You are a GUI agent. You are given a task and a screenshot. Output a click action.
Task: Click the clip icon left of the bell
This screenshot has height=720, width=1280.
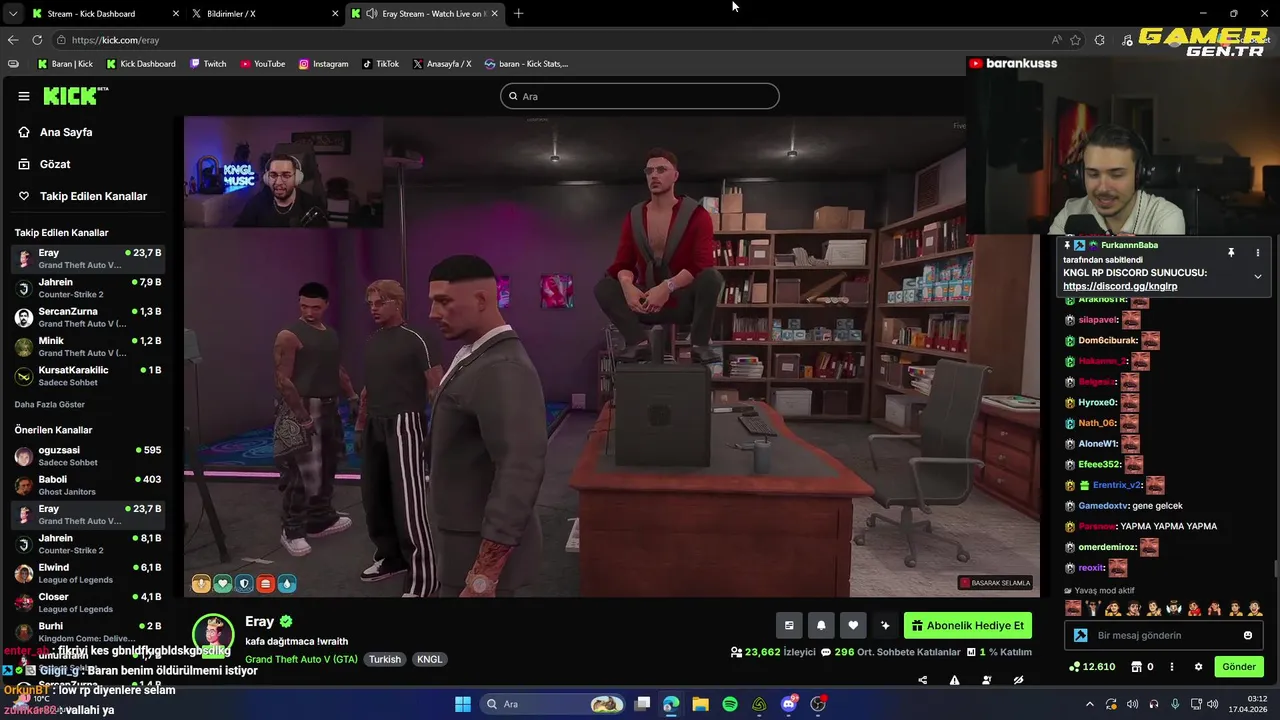(789, 626)
